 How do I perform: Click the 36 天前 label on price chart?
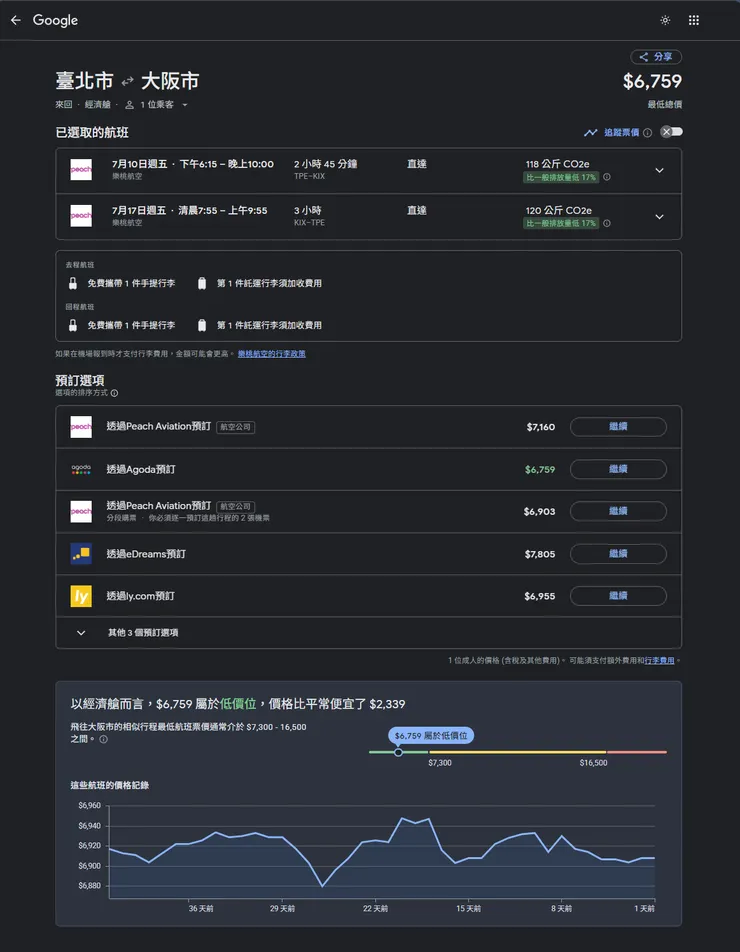tap(201, 909)
